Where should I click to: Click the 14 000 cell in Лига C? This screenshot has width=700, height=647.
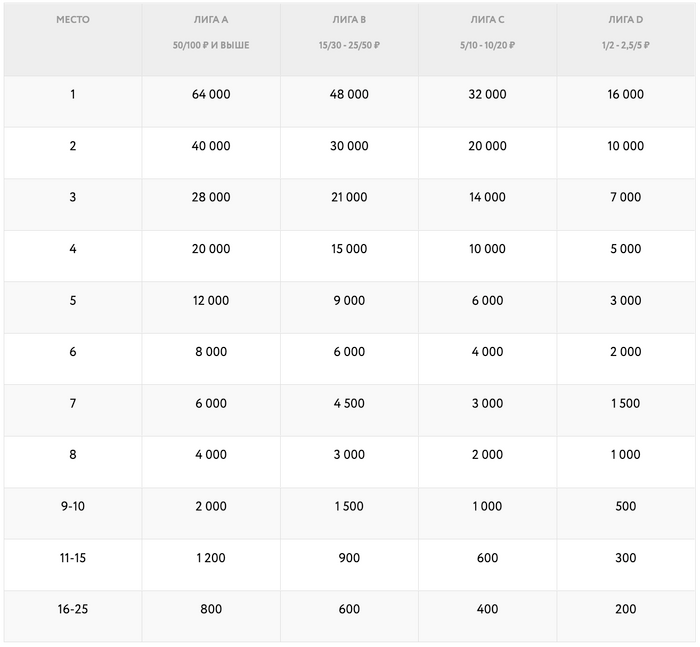(487, 198)
